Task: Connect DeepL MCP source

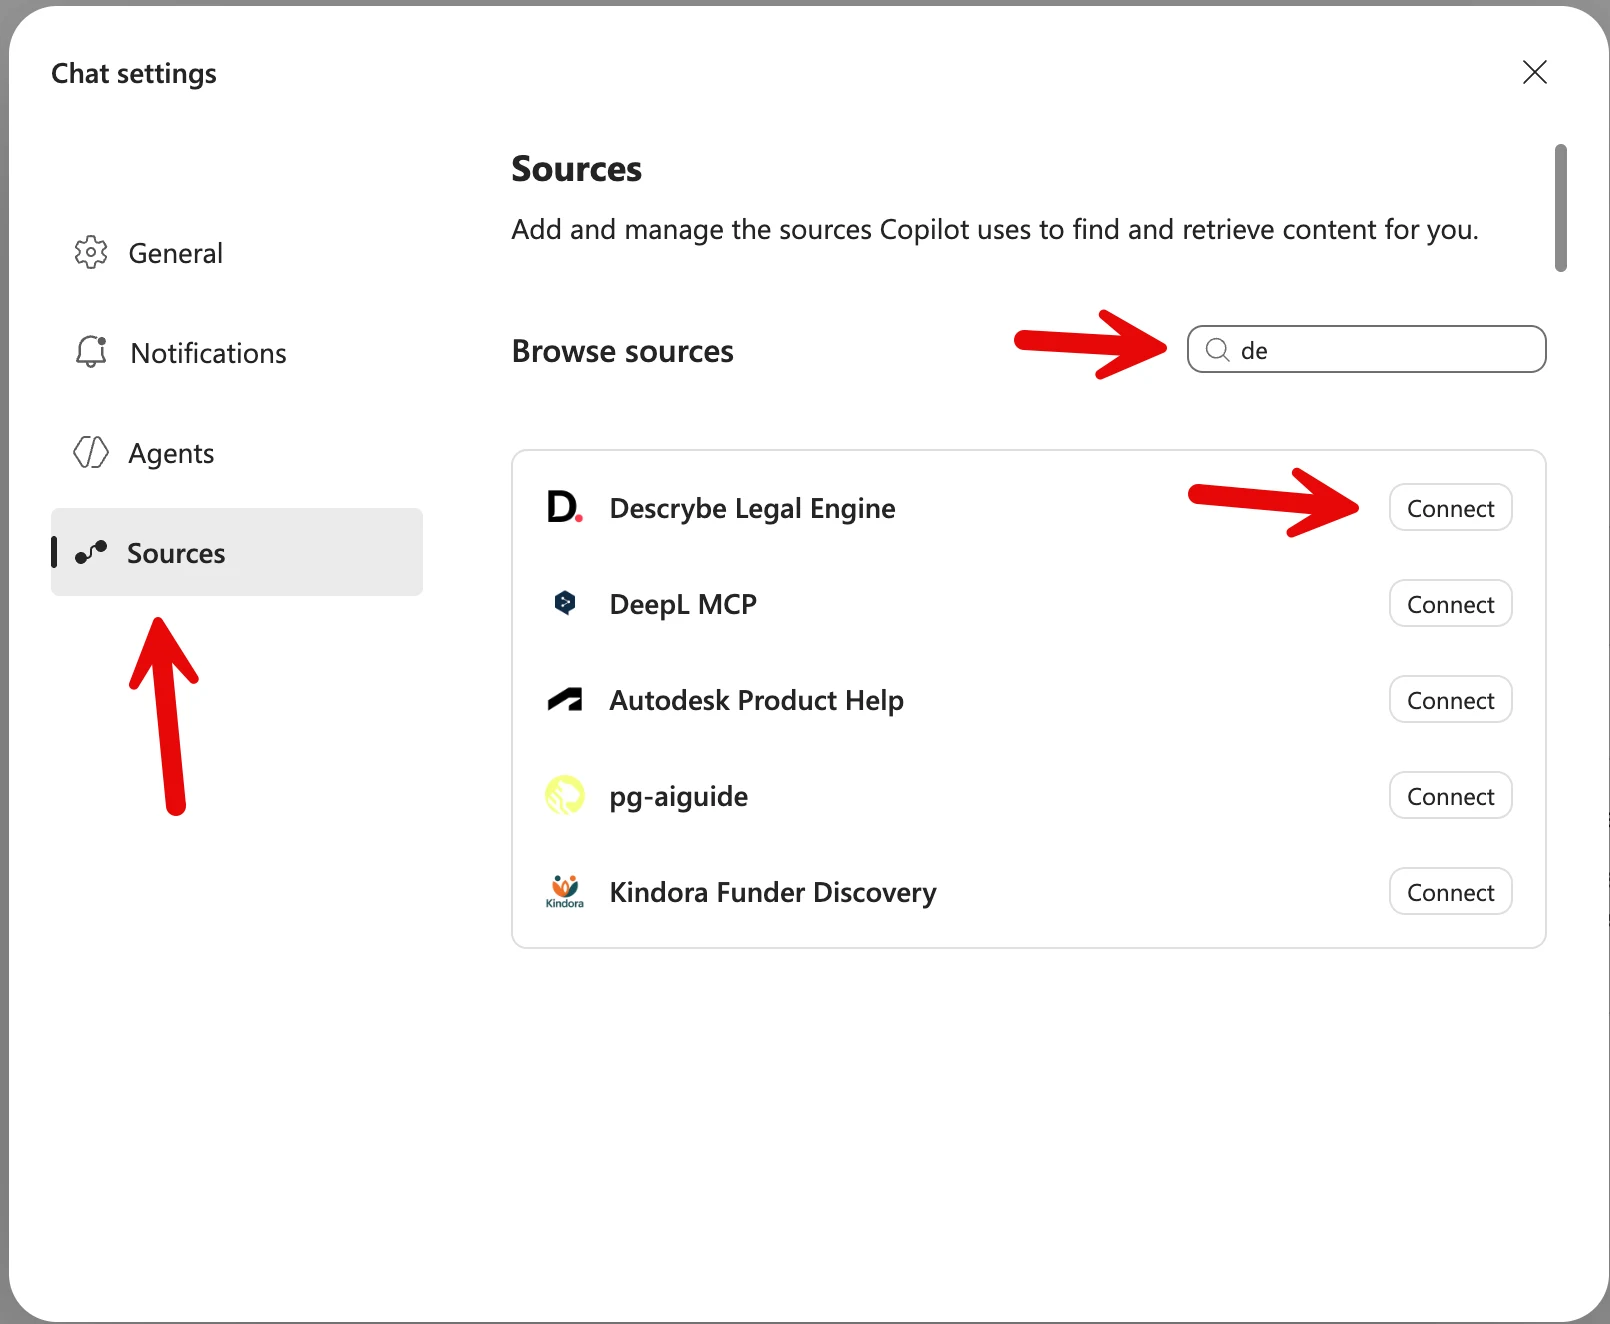Action: point(1450,604)
